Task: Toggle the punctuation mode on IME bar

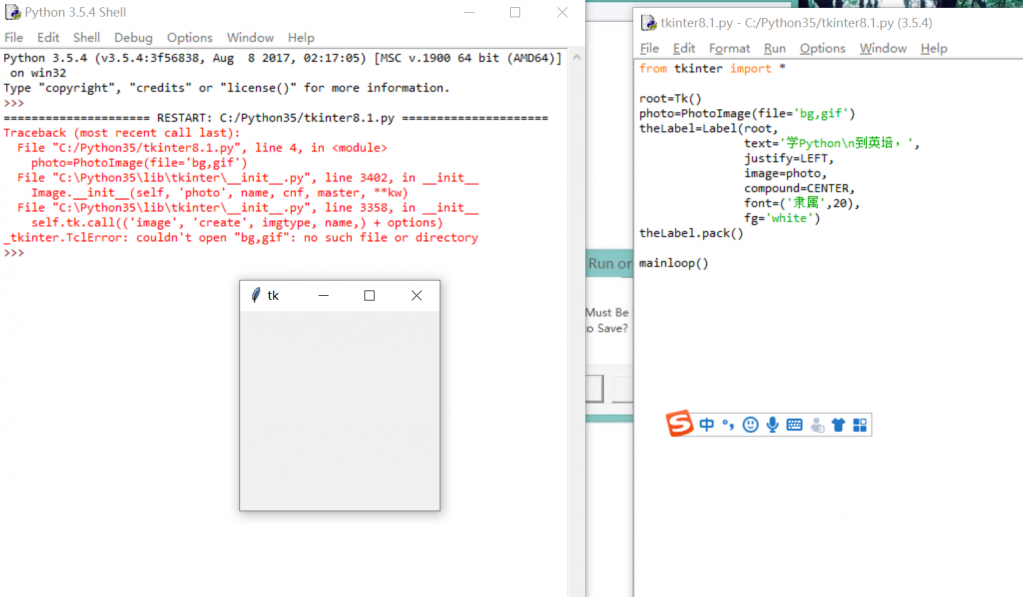Action: coord(728,425)
